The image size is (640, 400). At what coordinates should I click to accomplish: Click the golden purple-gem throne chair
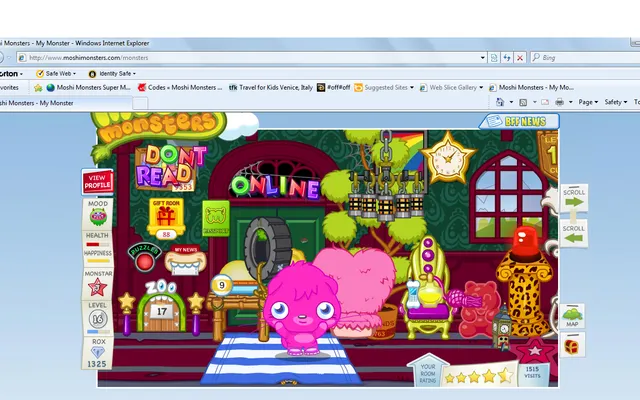coord(429,286)
